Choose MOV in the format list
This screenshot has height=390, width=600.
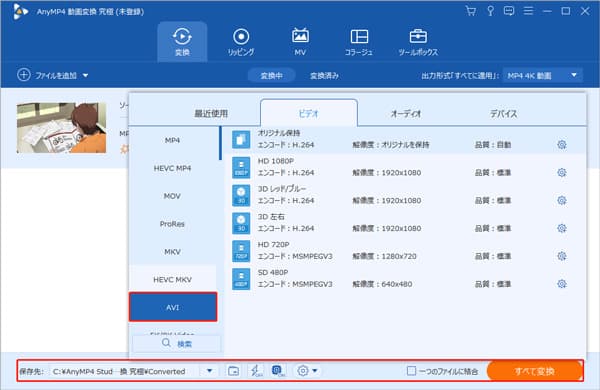[x=173, y=196]
